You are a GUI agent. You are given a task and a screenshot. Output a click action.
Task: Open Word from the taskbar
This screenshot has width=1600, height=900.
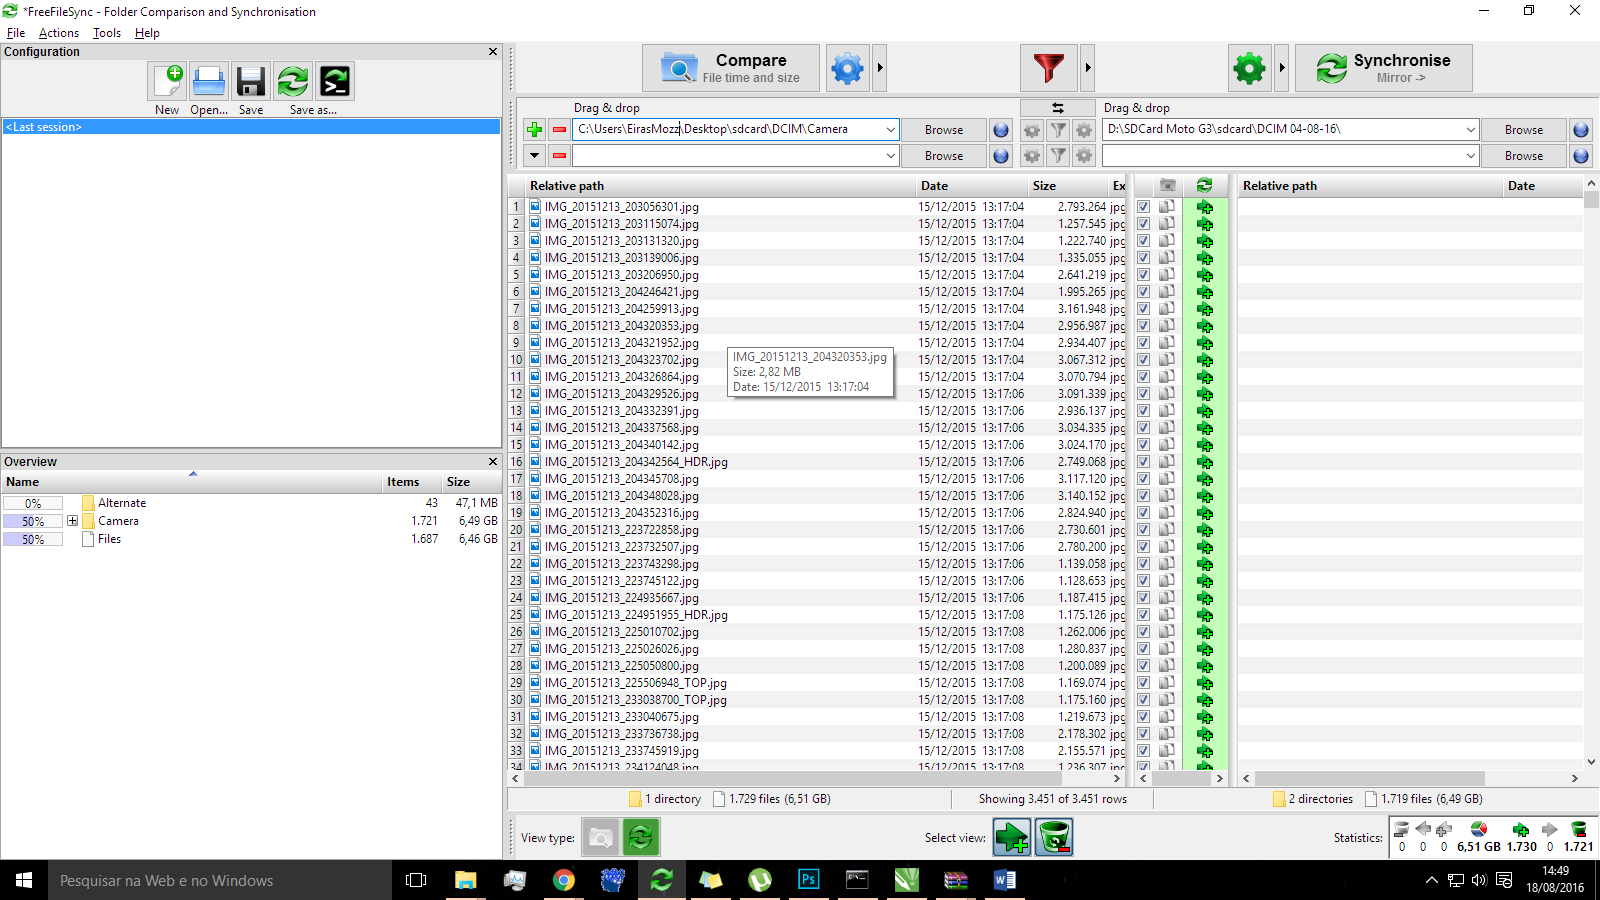[1005, 880]
